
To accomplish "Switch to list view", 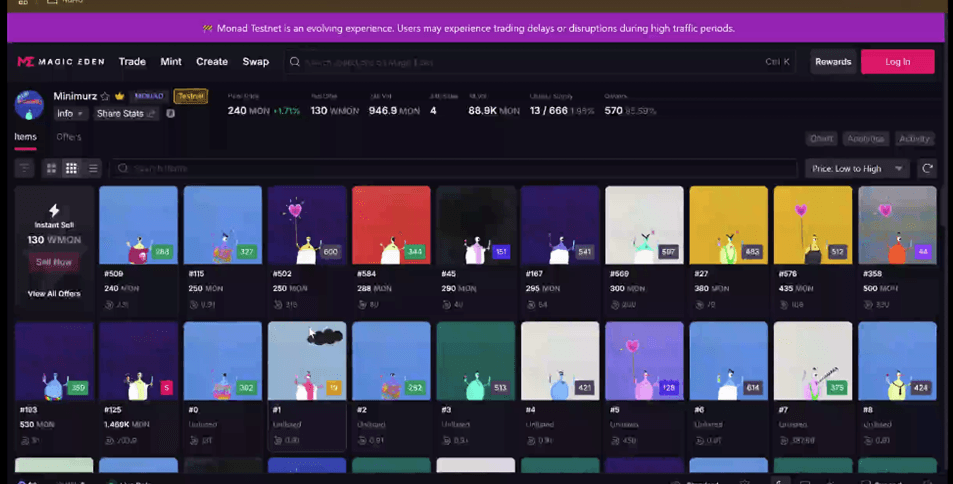I will point(93,168).
